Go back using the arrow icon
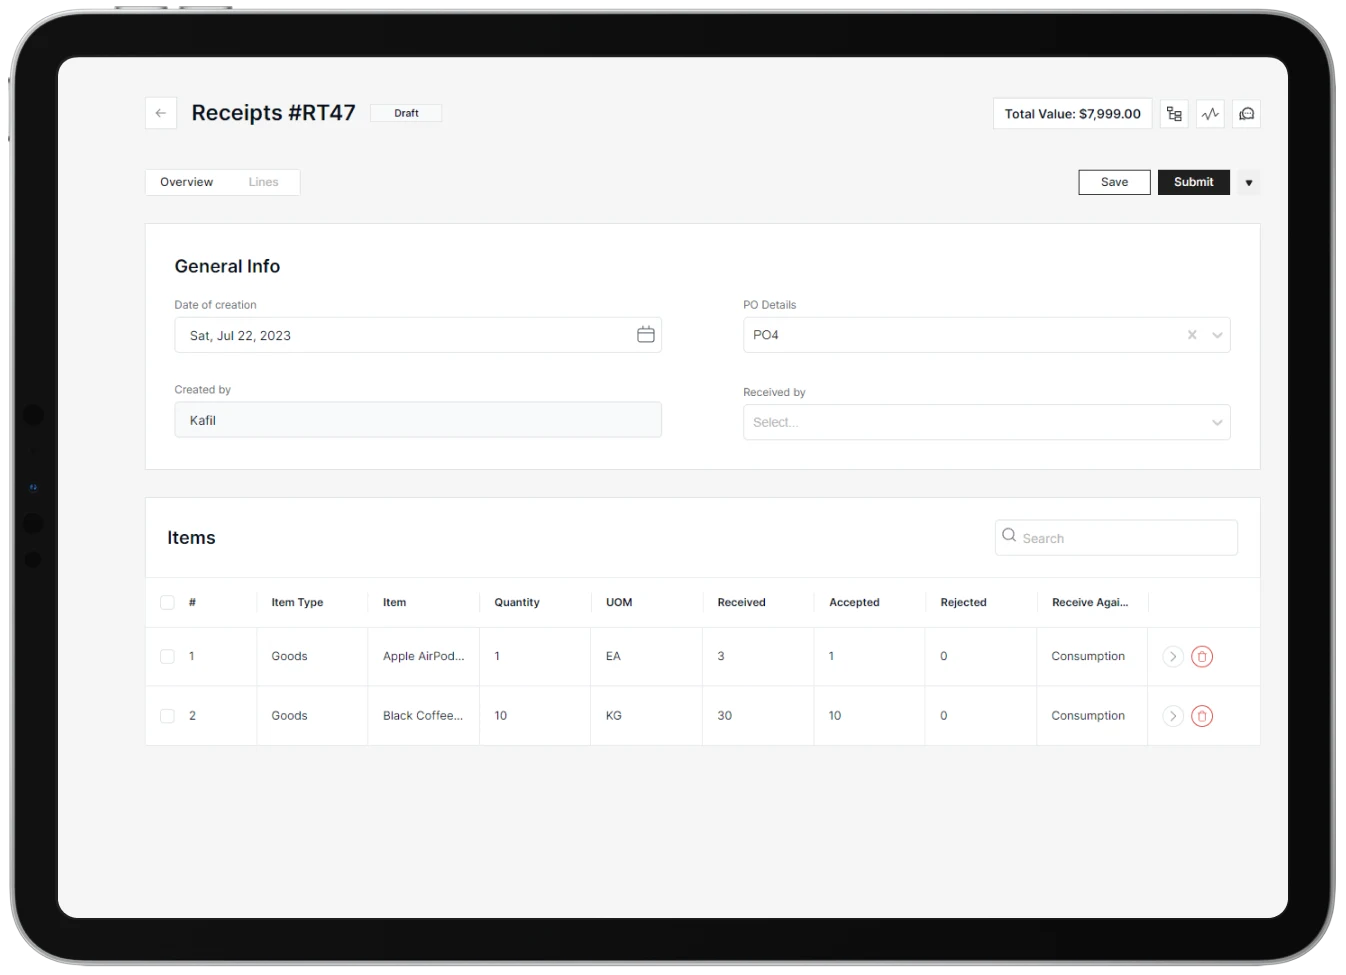Screen dimensions: 1346x975 161,113
